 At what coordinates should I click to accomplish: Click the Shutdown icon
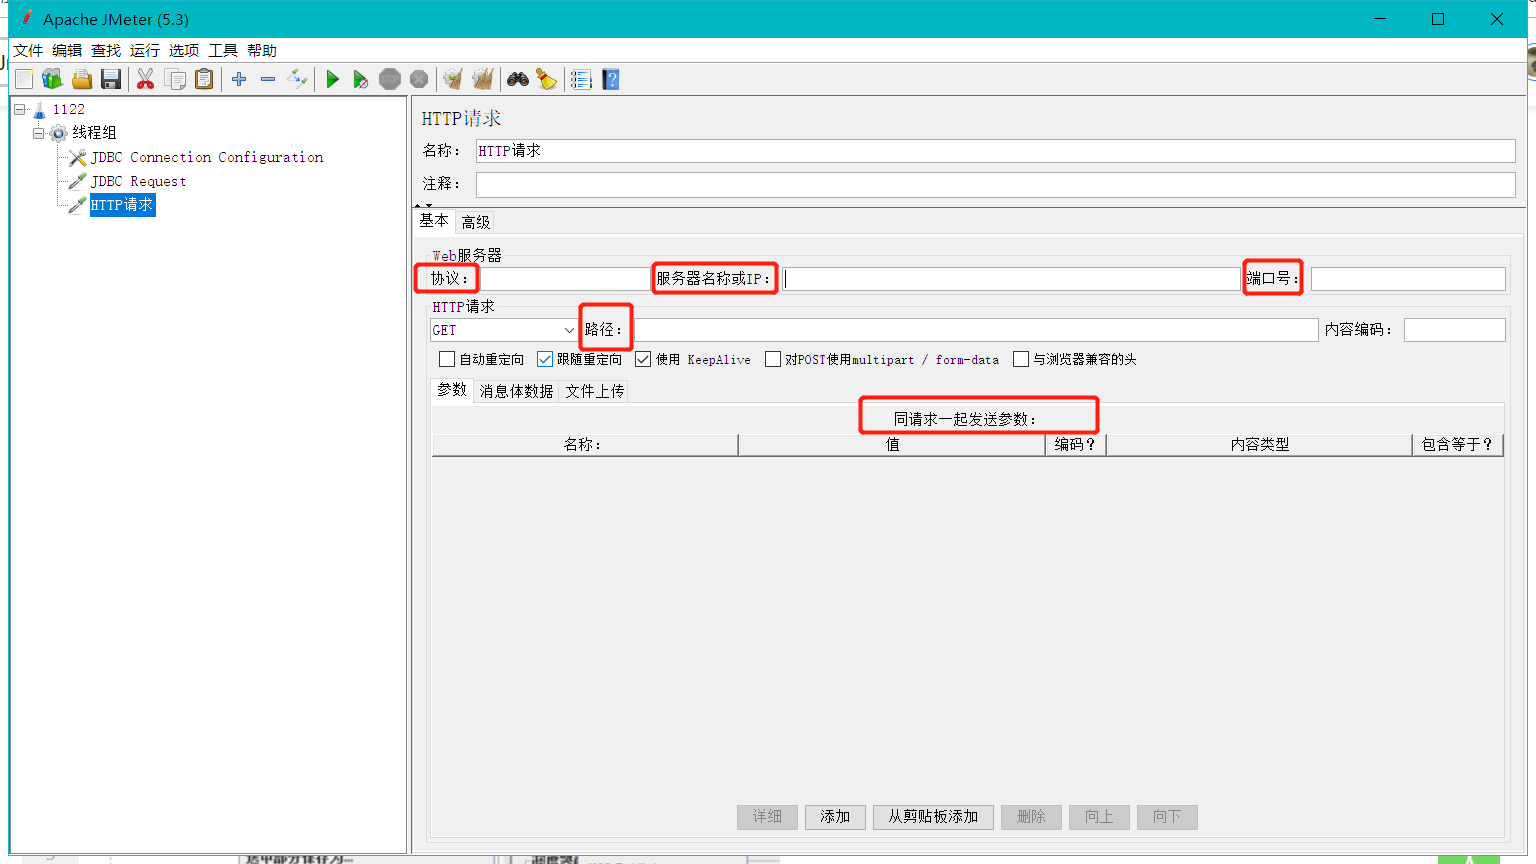pos(419,79)
